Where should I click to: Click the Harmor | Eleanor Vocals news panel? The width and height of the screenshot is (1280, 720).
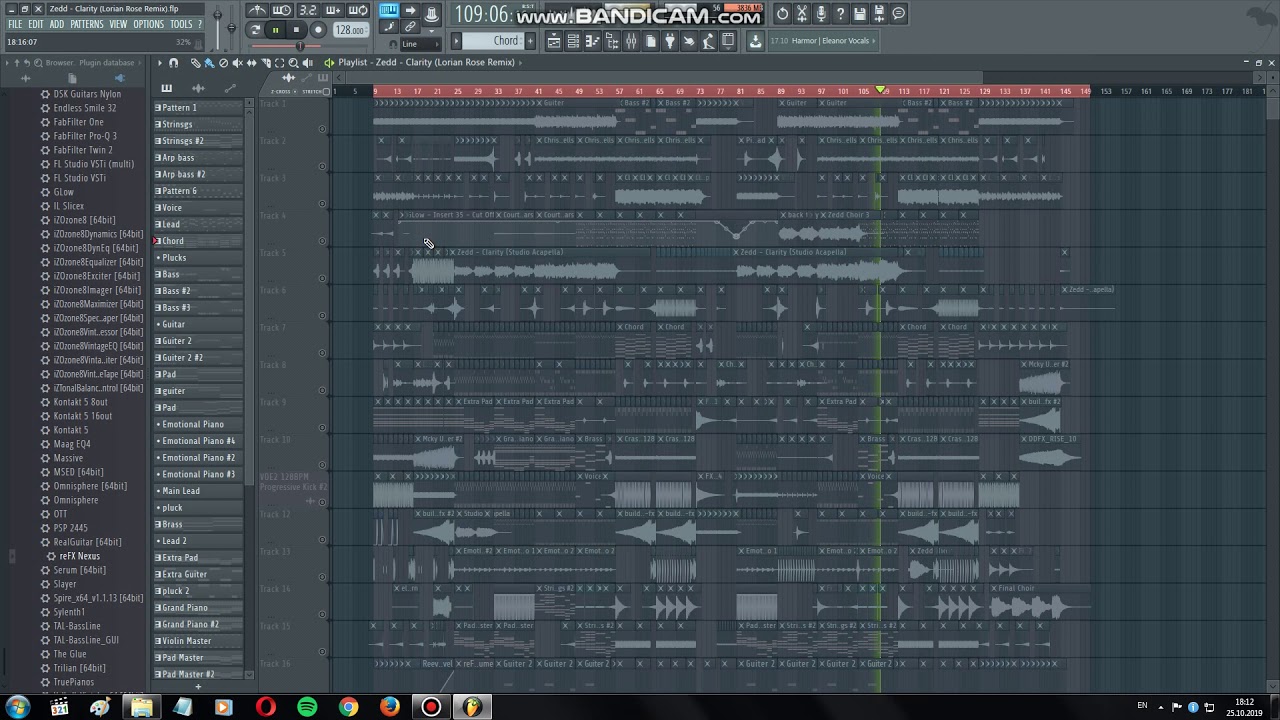822,41
